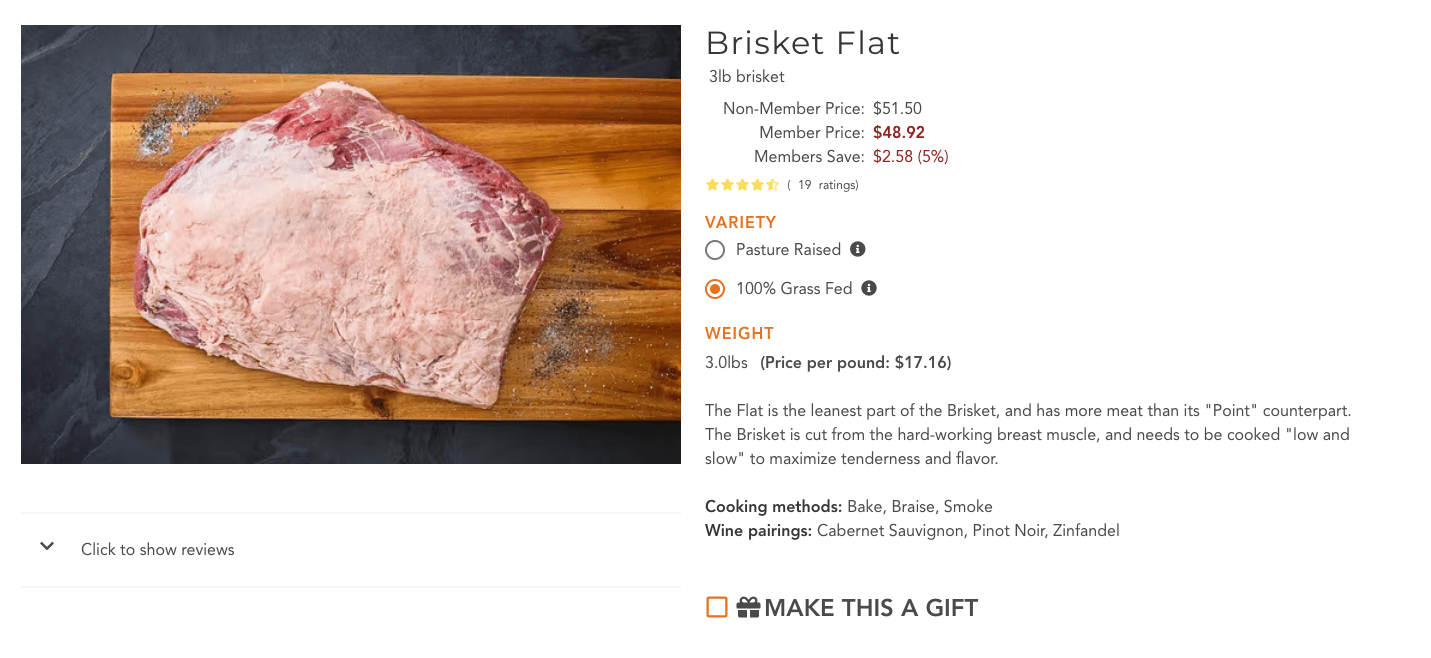Click the info icon beside Pasture Raised
Screen dimensions: 1431x658
857,249
